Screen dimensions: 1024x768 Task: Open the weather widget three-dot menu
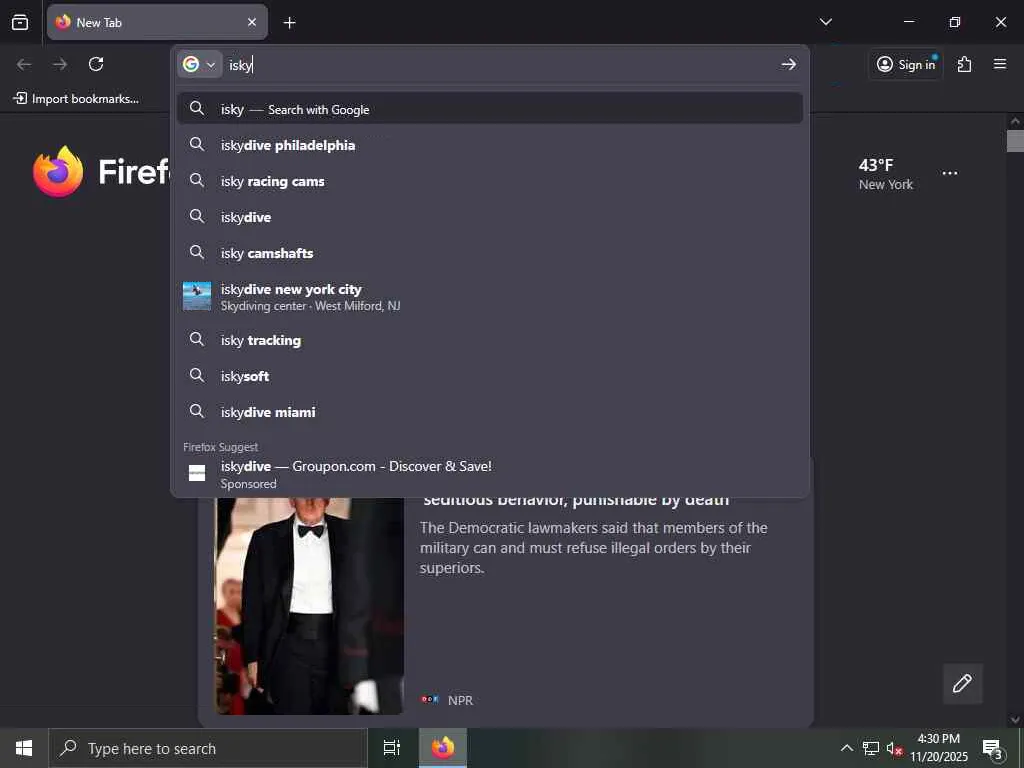coord(950,173)
